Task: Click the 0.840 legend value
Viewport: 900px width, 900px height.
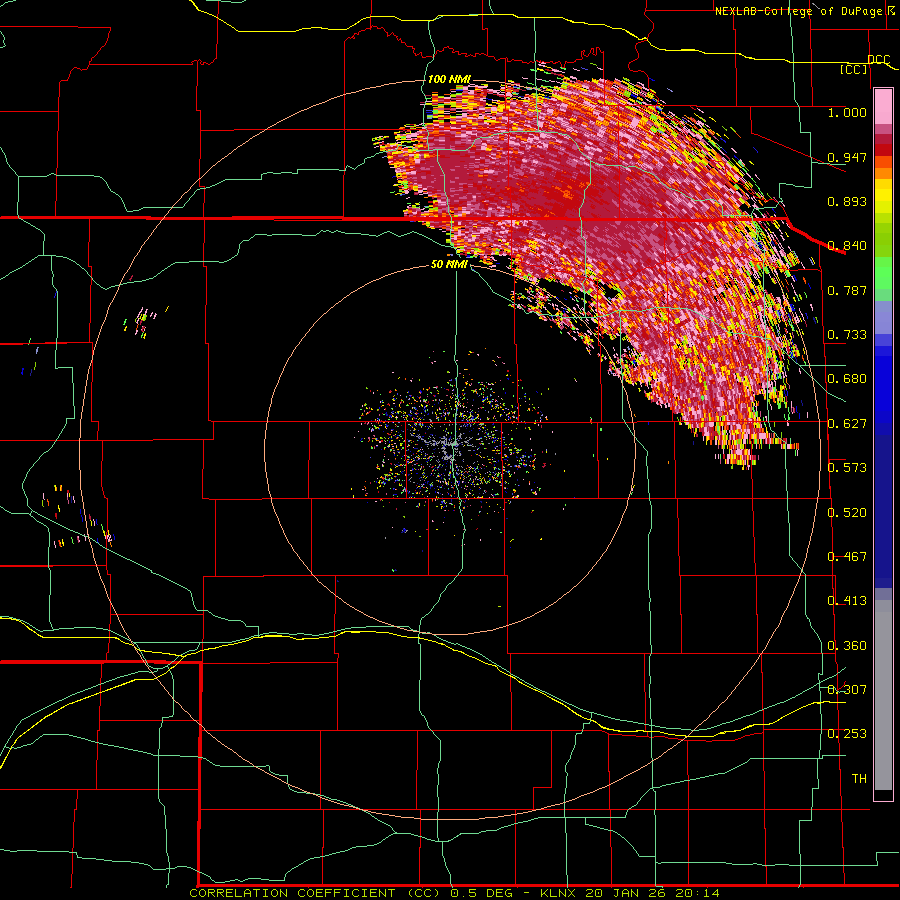Action: pyautogui.click(x=847, y=246)
